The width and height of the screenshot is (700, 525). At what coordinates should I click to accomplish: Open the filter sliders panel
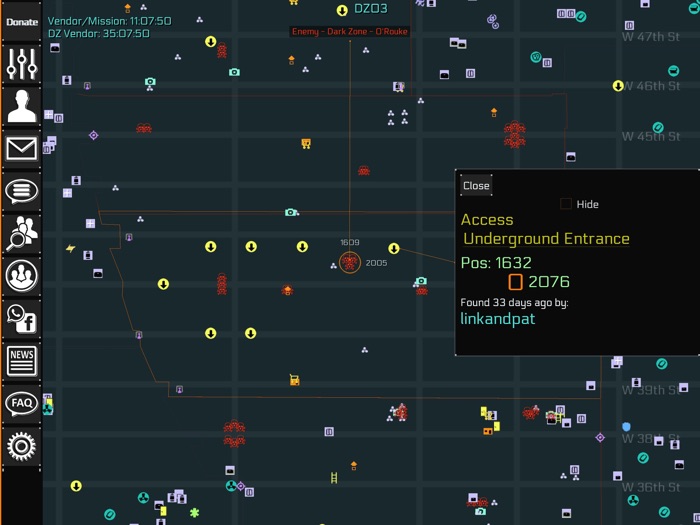click(21, 63)
